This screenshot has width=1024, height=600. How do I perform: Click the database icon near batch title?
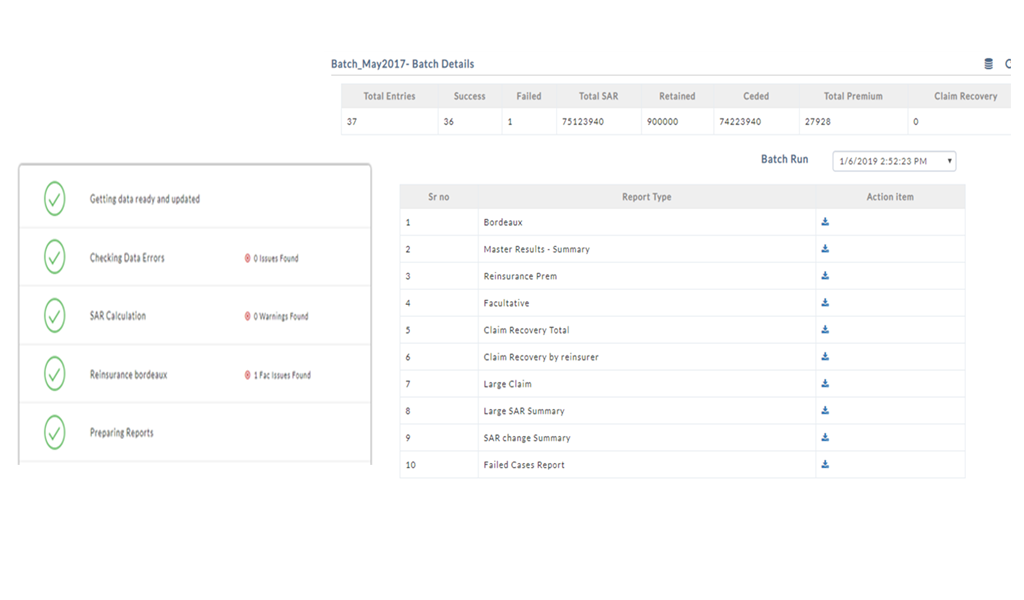coord(988,64)
